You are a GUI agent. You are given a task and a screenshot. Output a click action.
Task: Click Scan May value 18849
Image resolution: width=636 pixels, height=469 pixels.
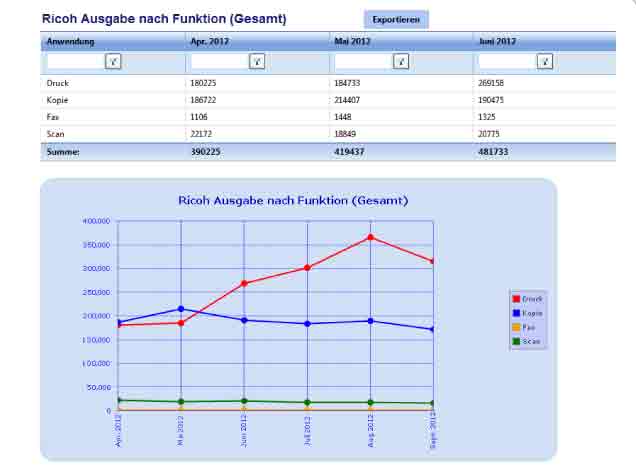(x=345, y=134)
